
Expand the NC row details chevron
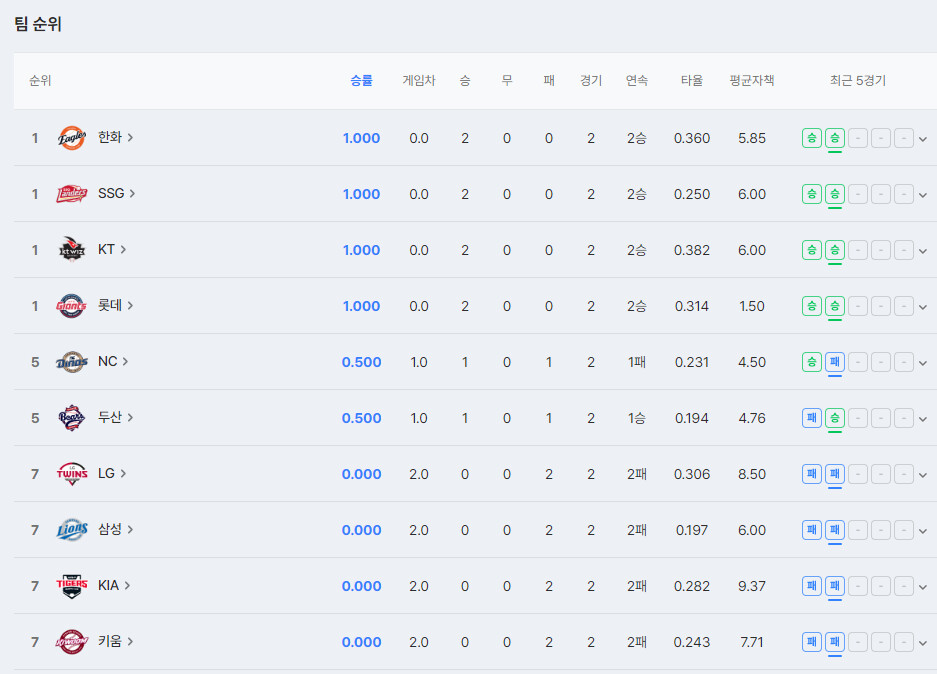(x=922, y=363)
